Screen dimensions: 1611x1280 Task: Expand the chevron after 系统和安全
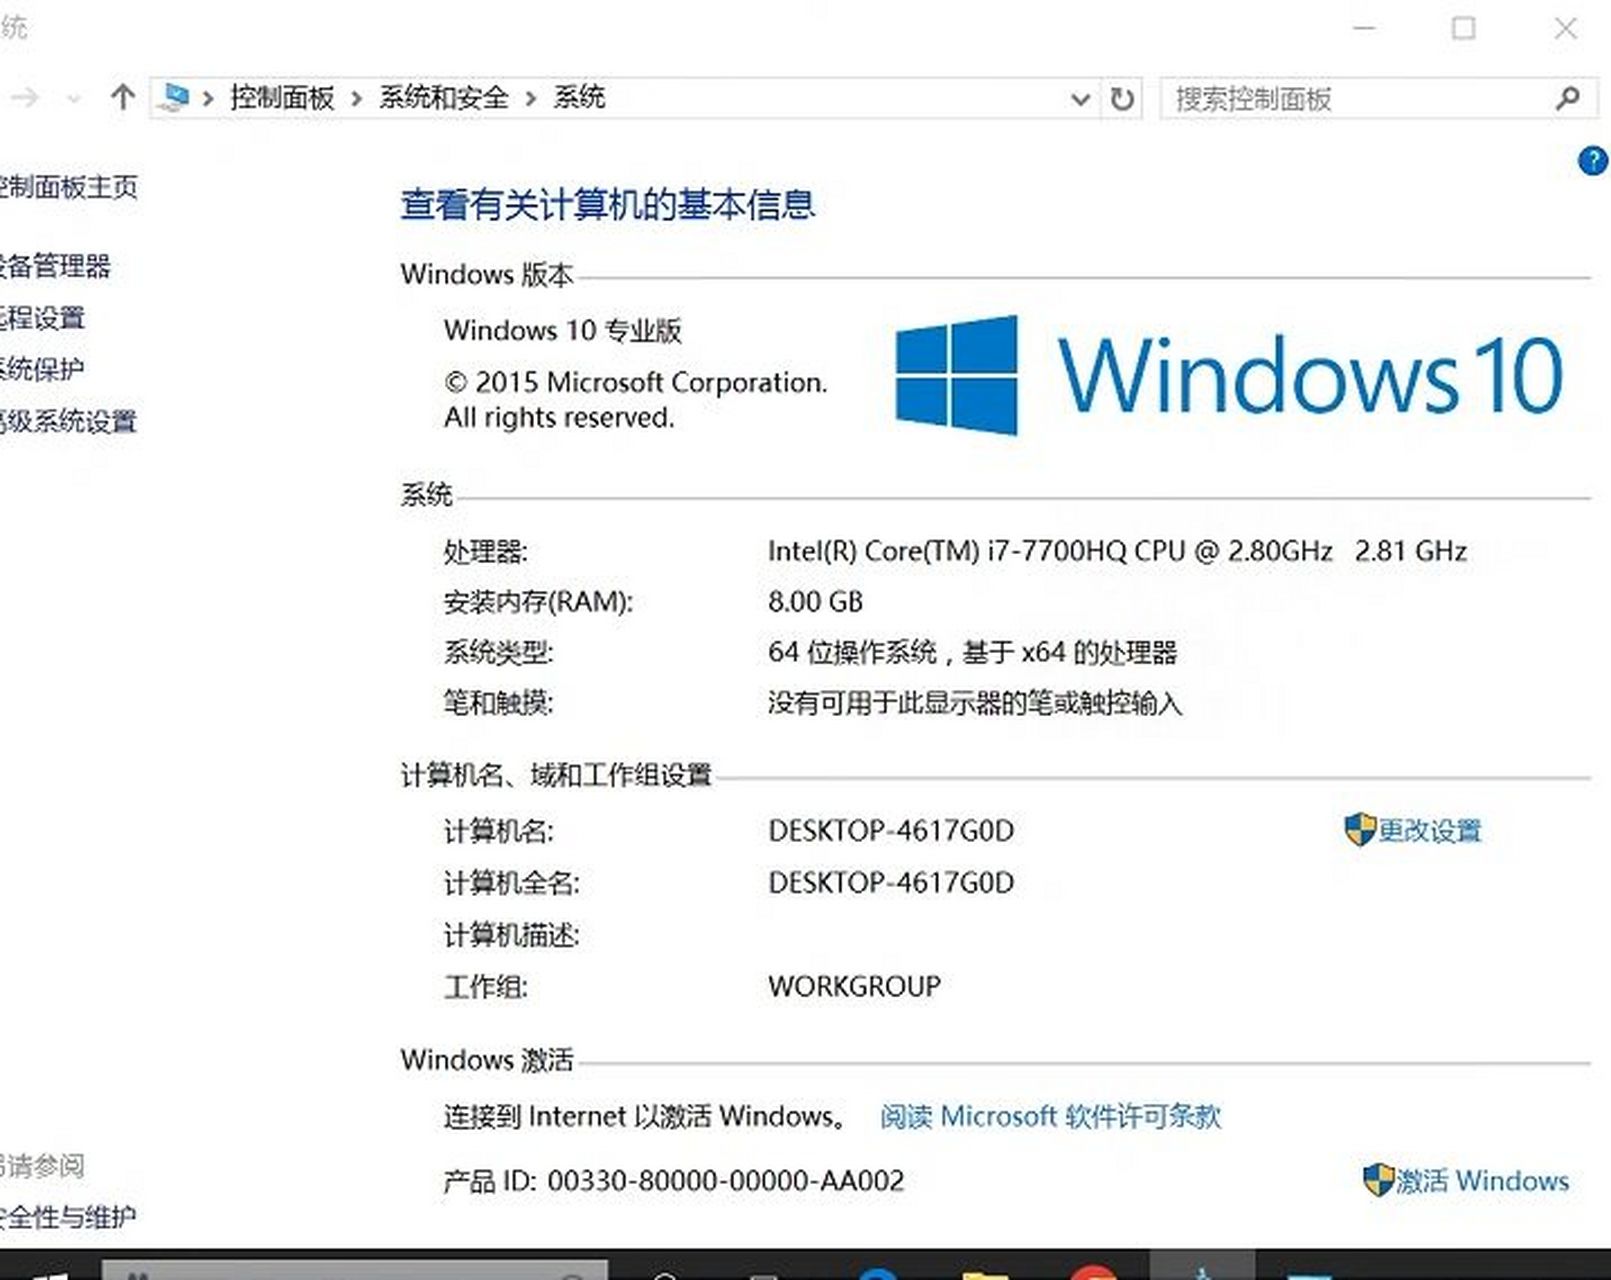click(x=531, y=98)
